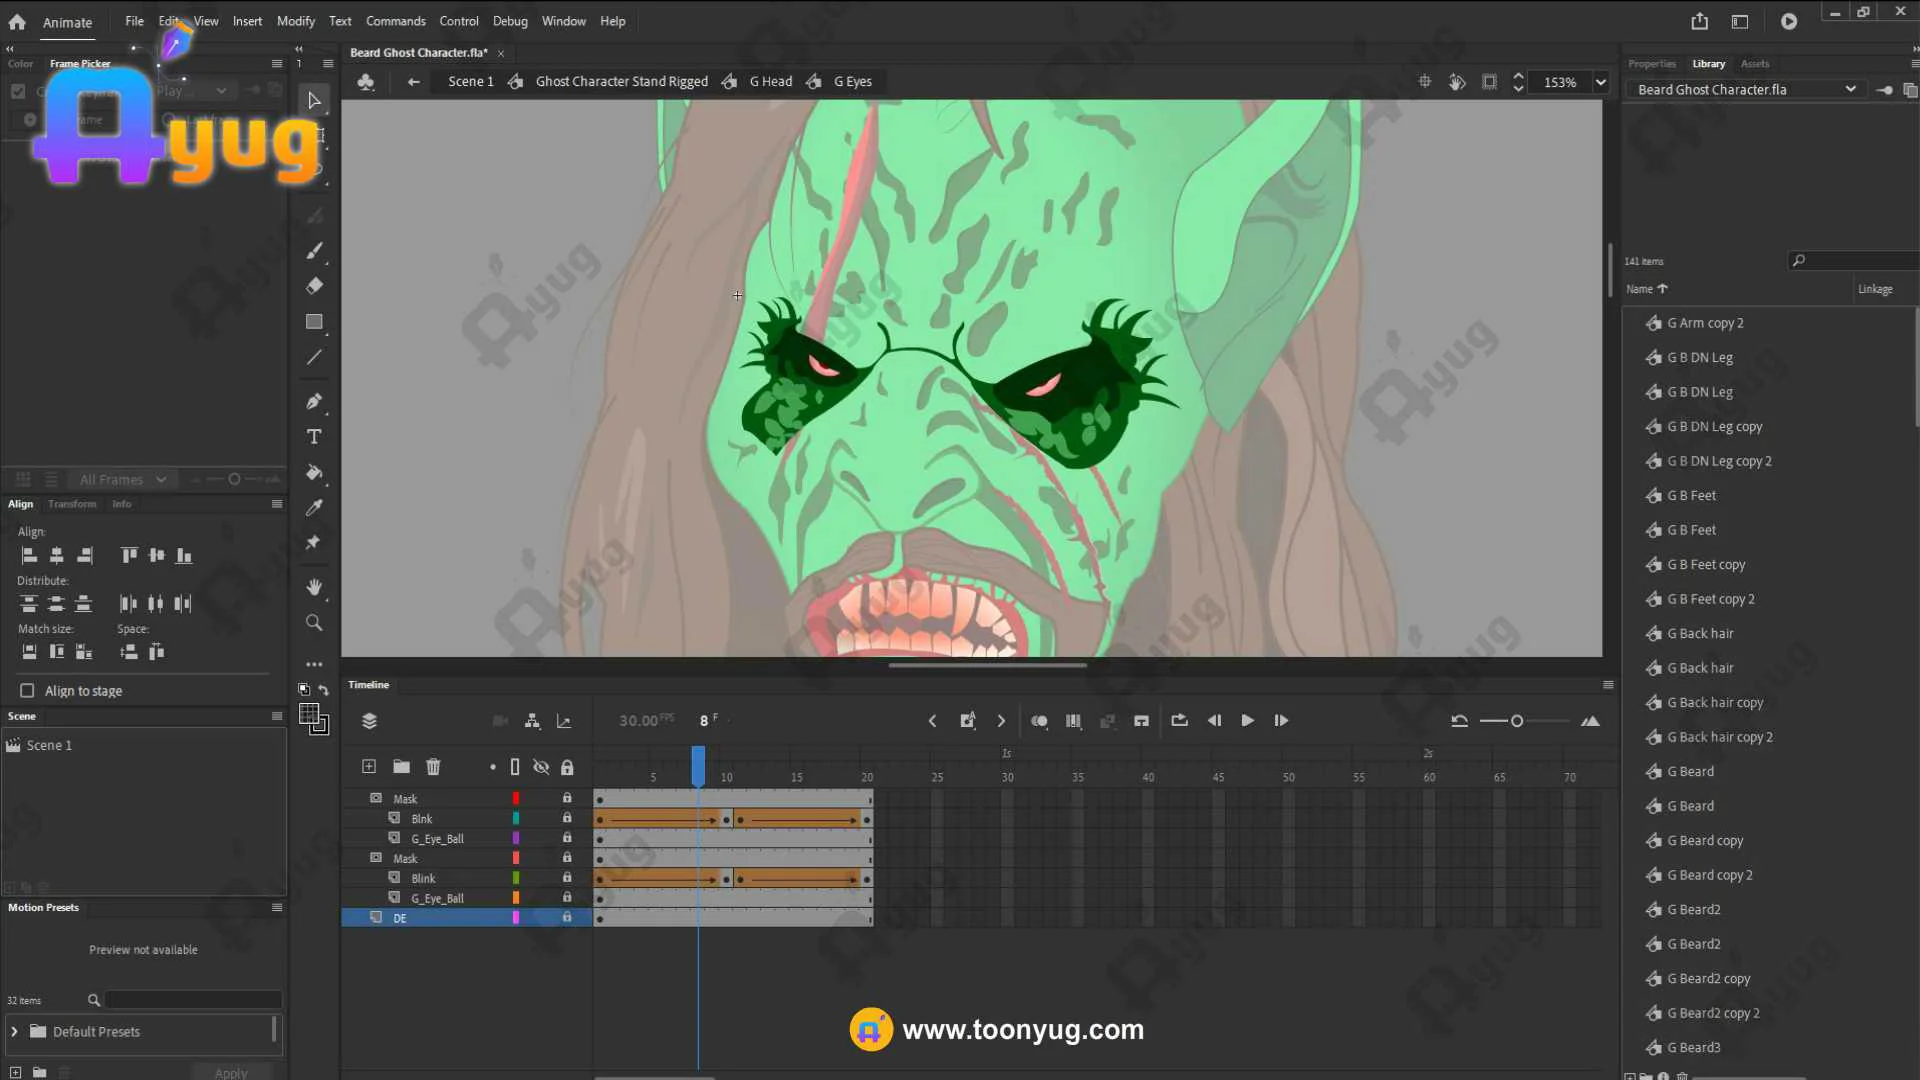Play the timeline animation
This screenshot has height=1080, width=1920.
click(1247, 721)
